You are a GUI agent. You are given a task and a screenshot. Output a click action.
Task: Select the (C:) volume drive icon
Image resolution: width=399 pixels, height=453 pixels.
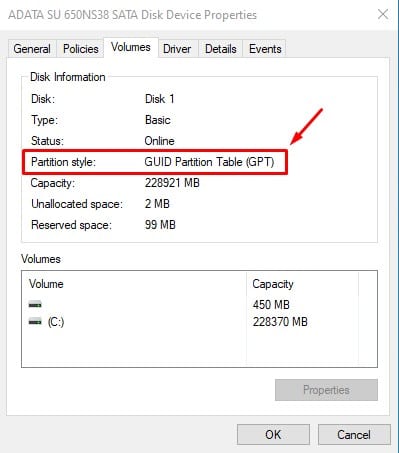coord(35,322)
